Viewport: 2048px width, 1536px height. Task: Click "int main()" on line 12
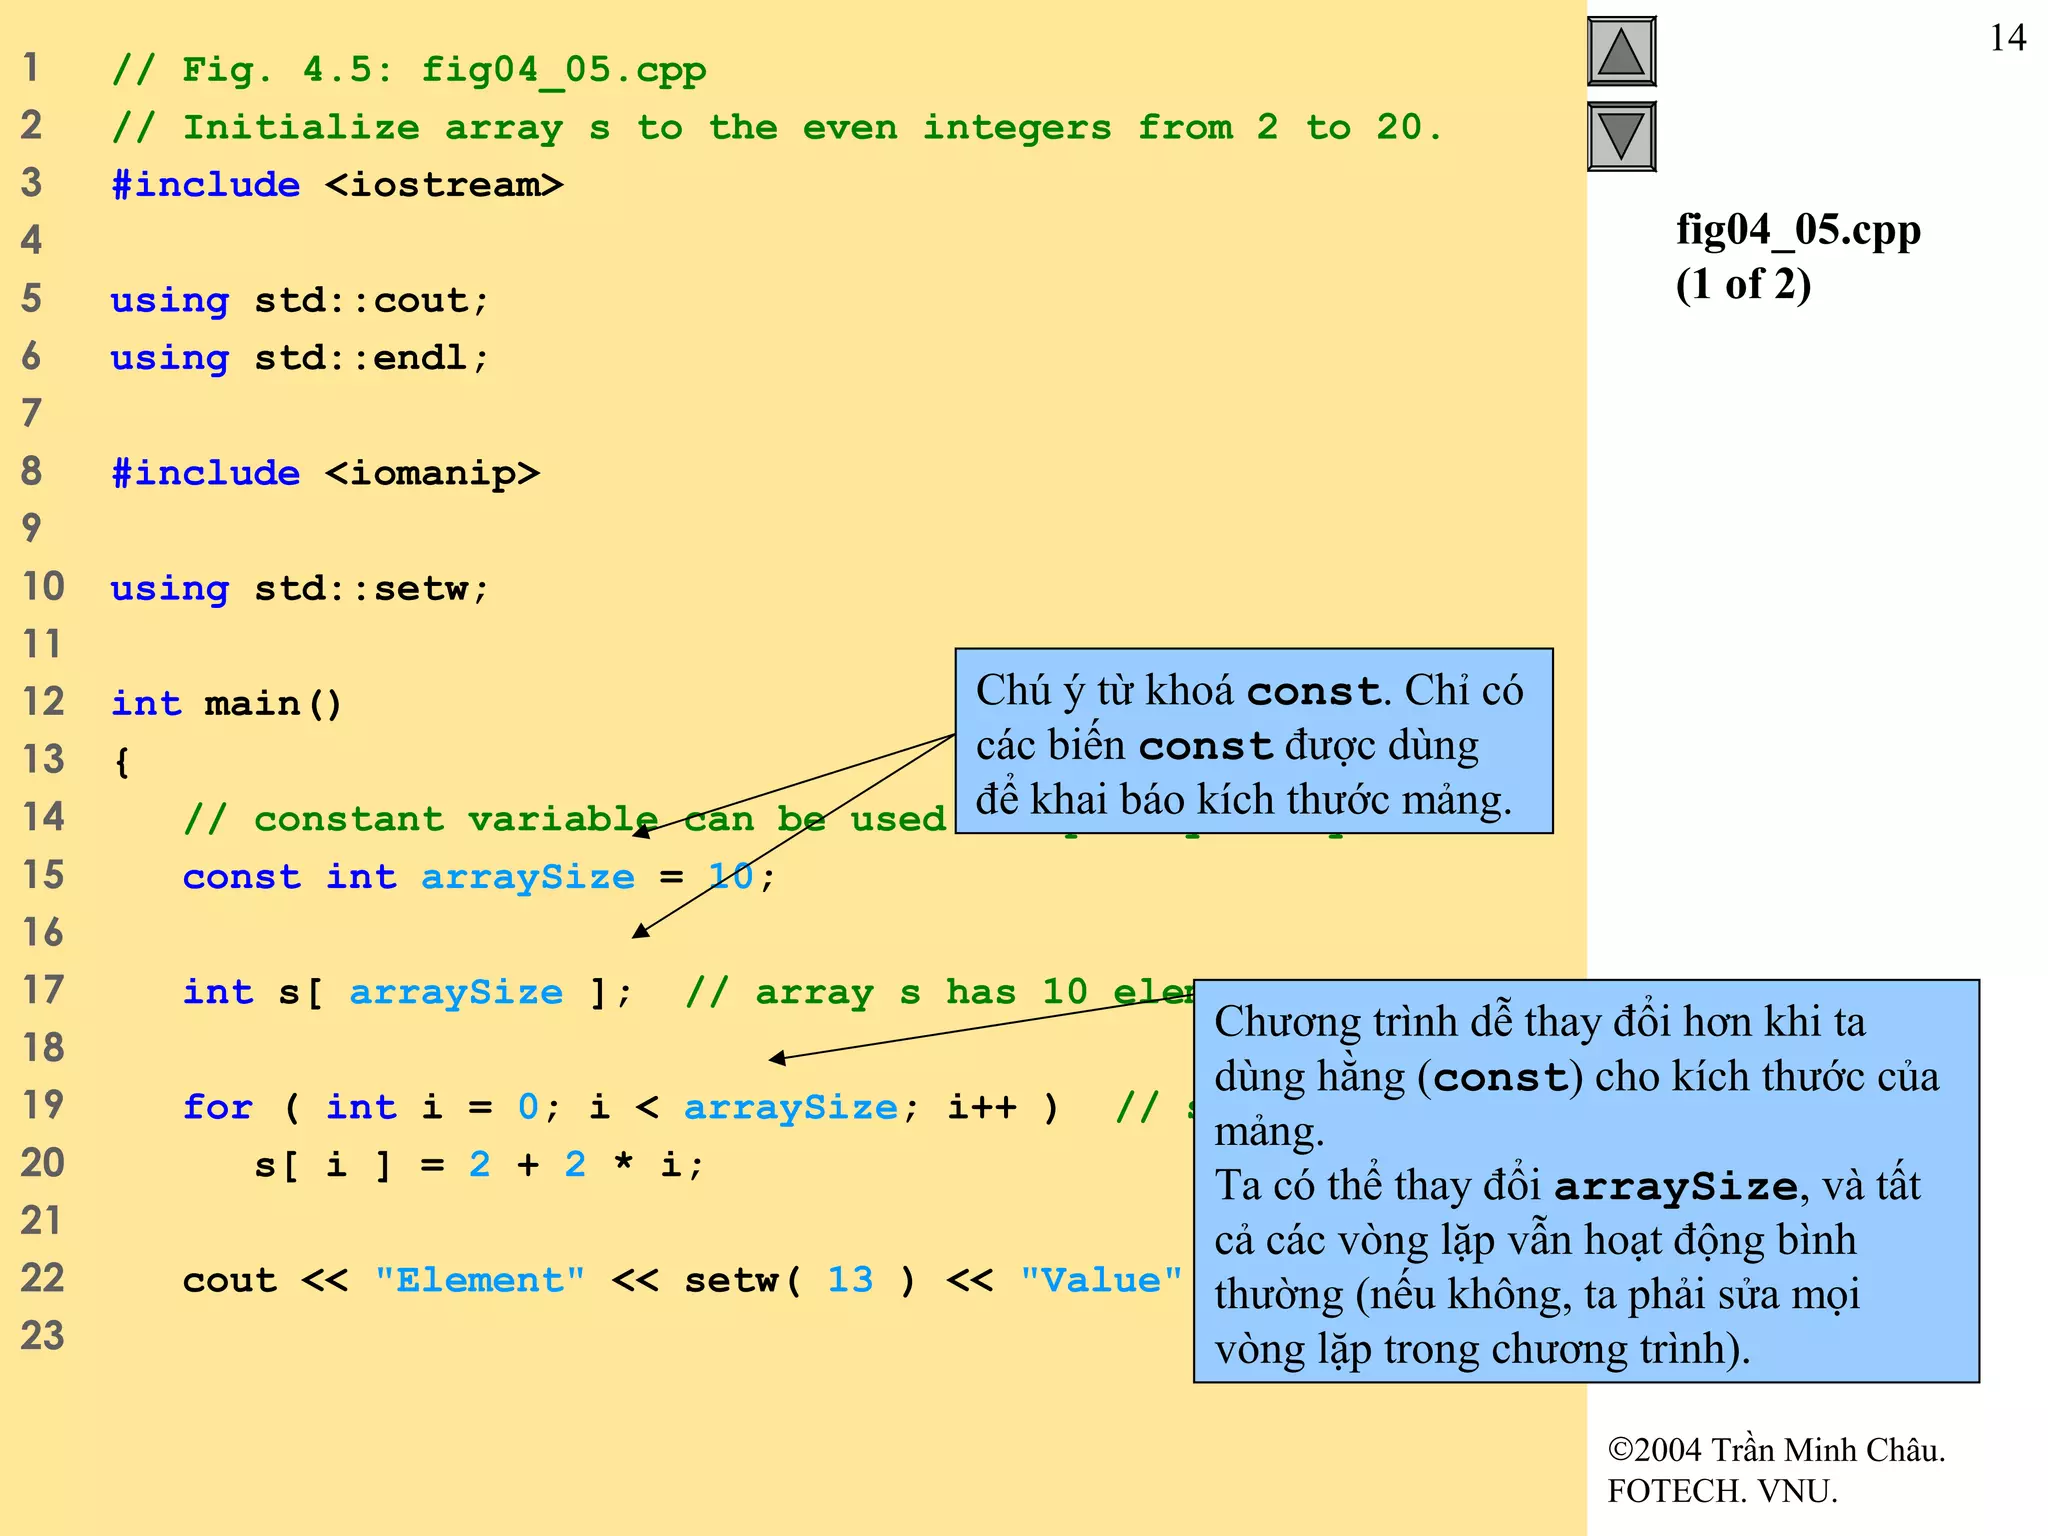point(227,704)
